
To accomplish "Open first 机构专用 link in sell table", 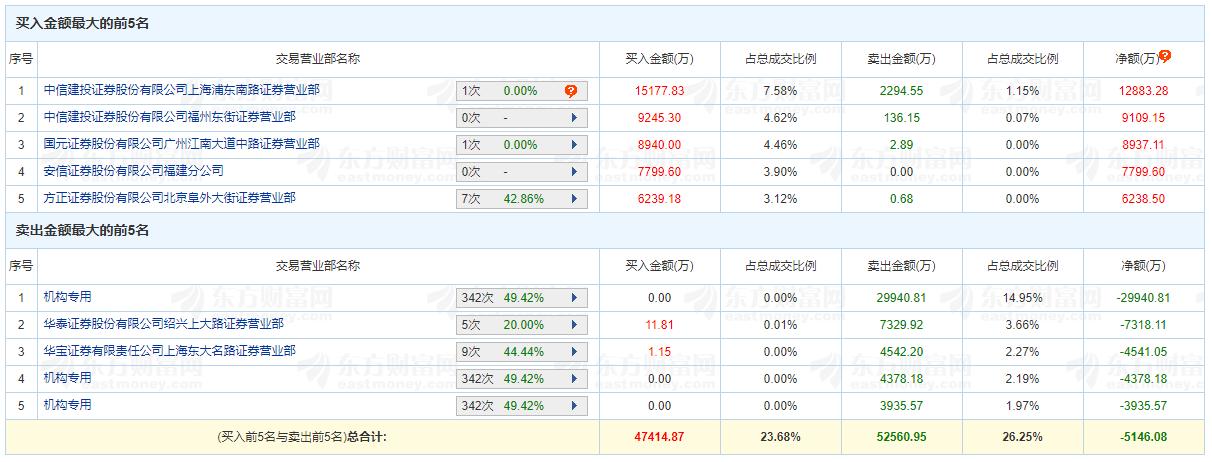I will 67,297.
